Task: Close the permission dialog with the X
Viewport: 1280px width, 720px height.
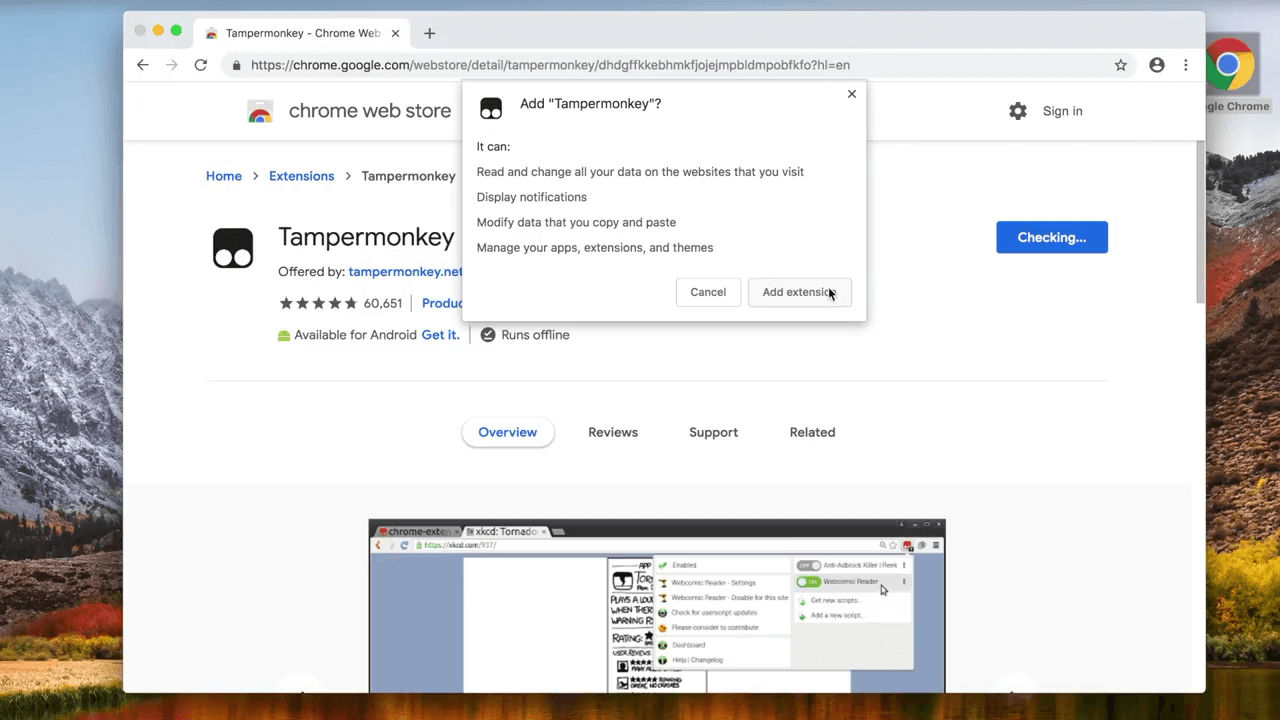Action: (852, 94)
